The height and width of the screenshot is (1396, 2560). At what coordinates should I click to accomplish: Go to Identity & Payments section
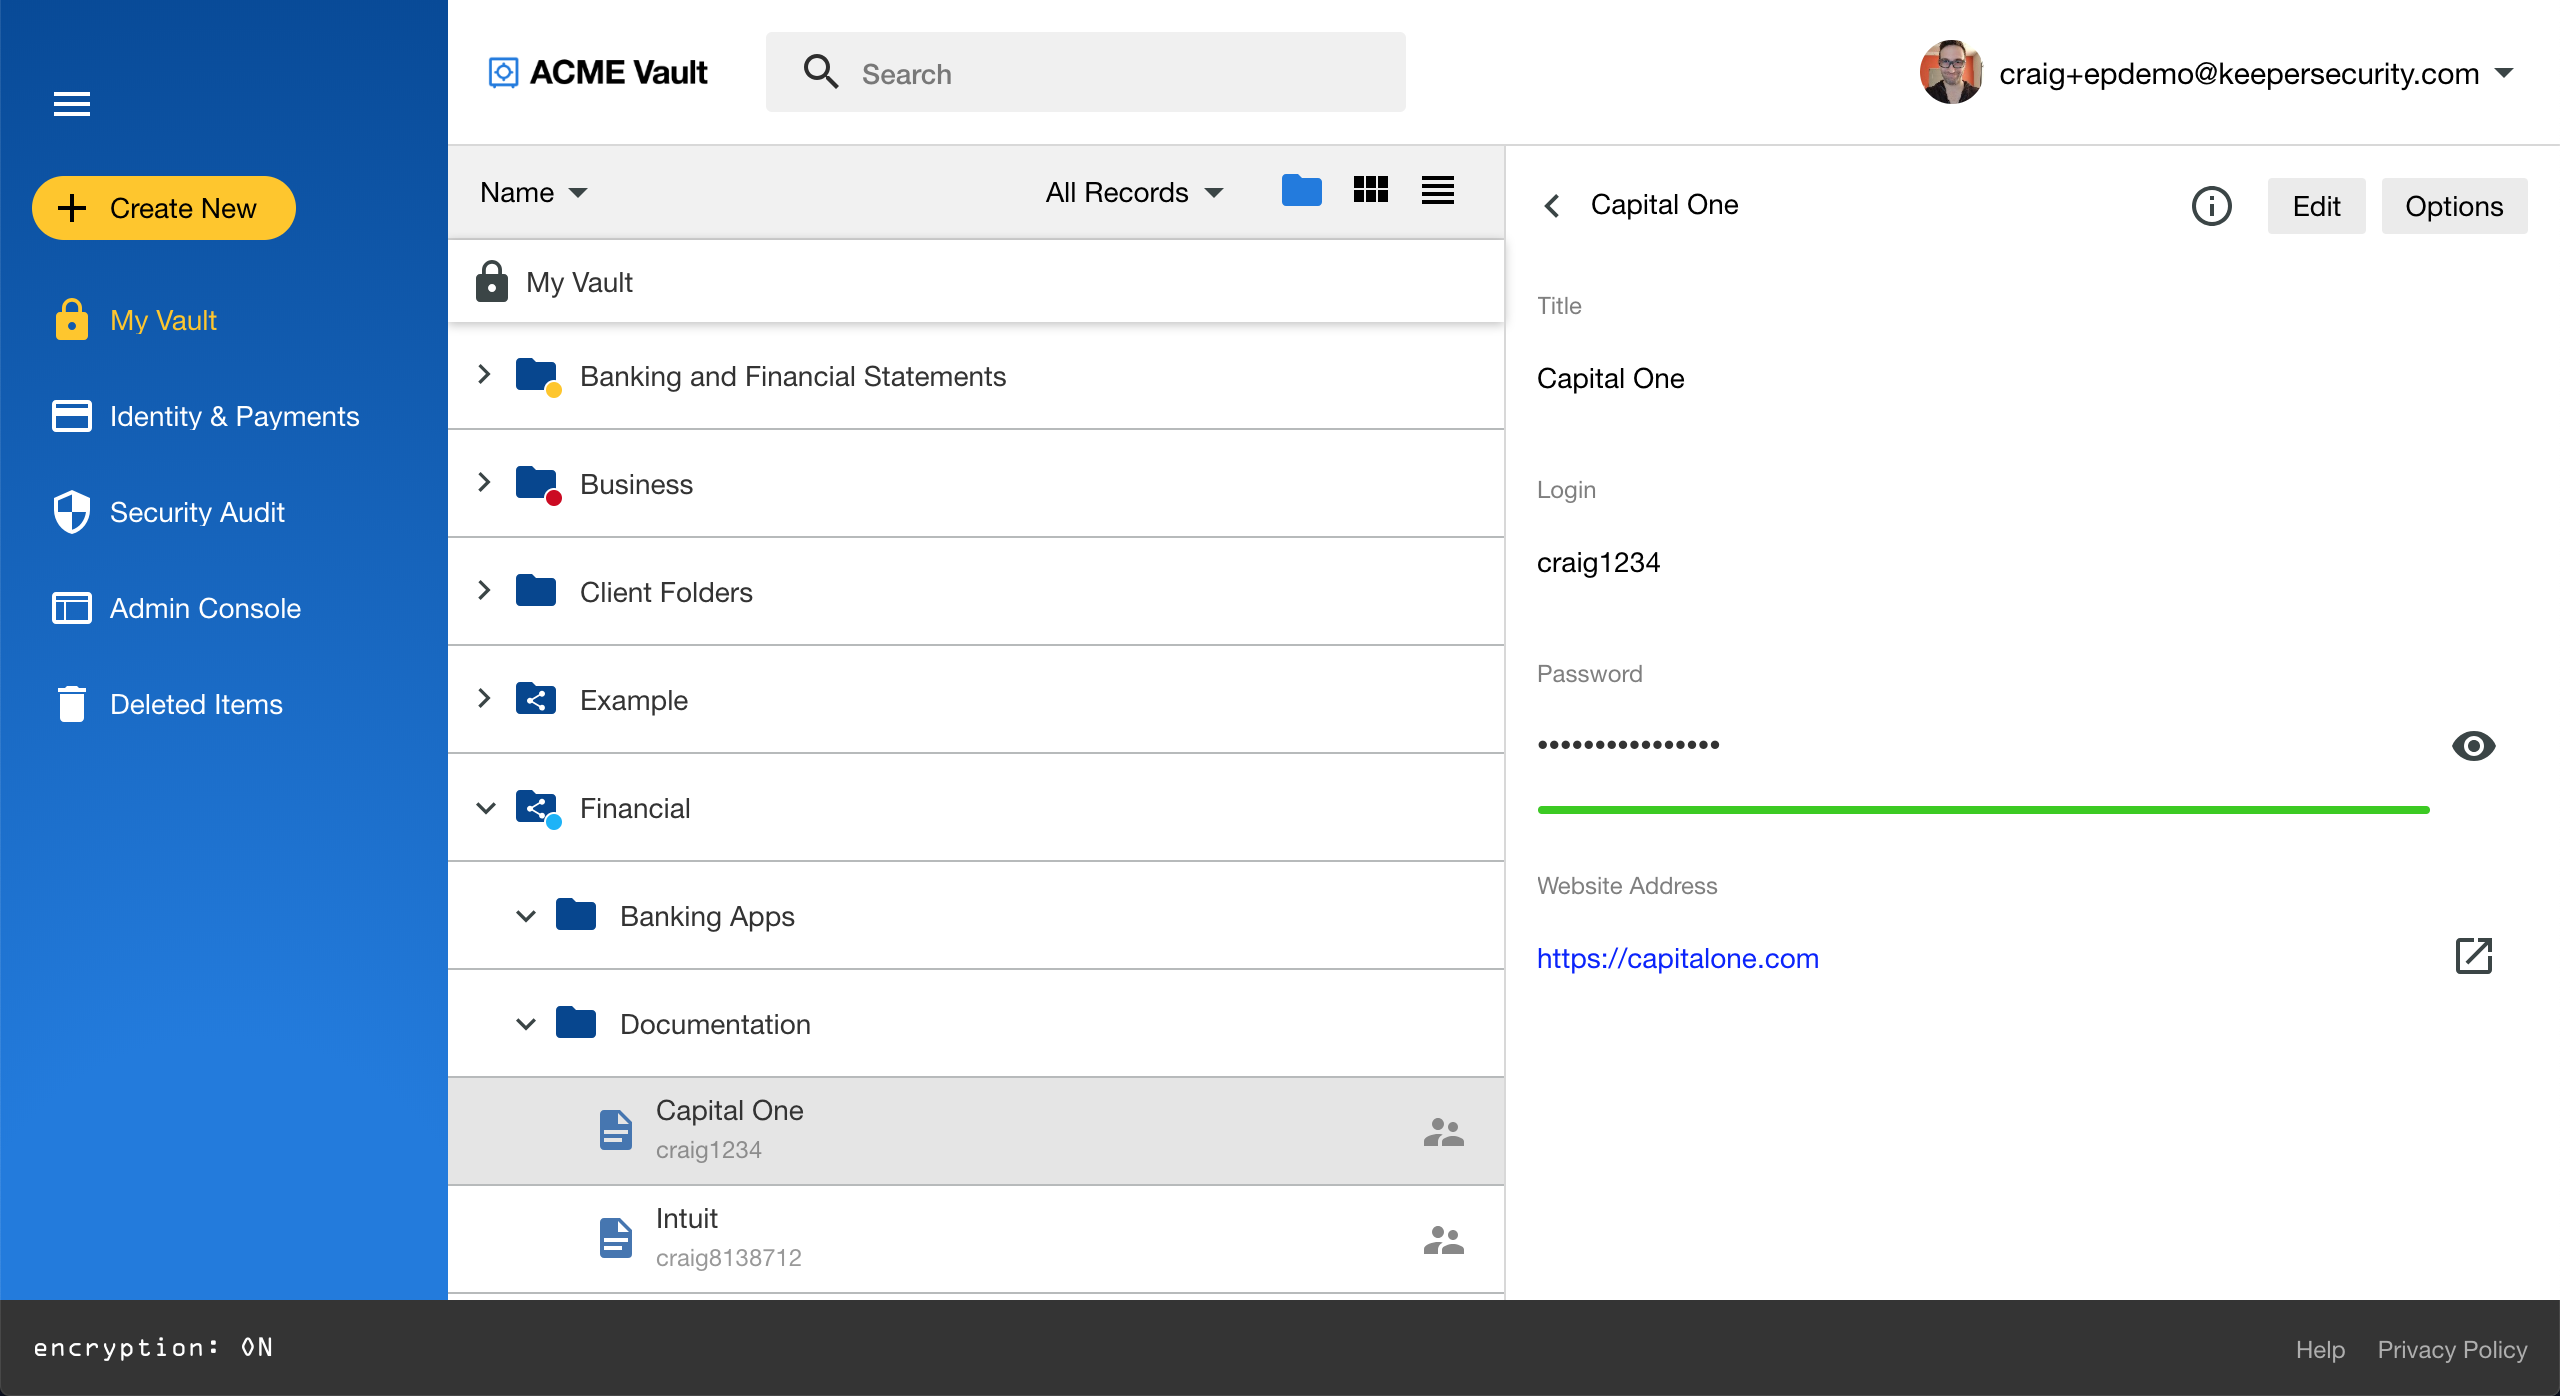click(x=234, y=416)
